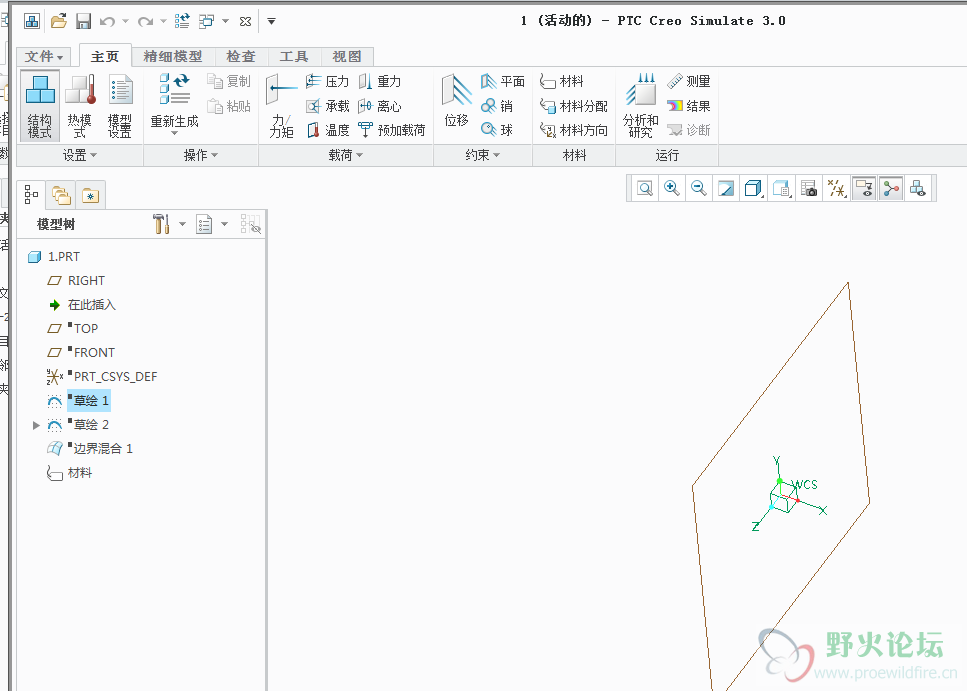Image resolution: width=967 pixels, height=691 pixels.
Task: Customize quick access toolbar arrow
Action: pyautogui.click(x=271, y=22)
